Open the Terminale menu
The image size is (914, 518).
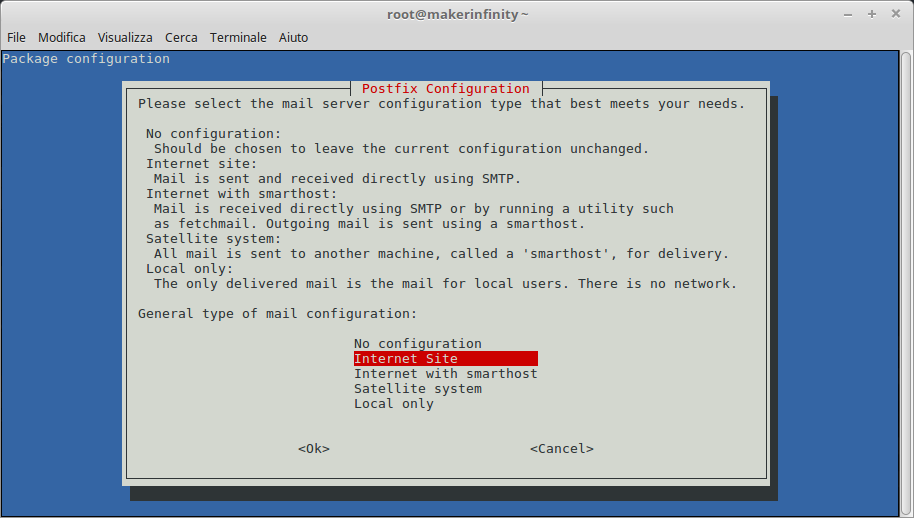[x=238, y=37]
